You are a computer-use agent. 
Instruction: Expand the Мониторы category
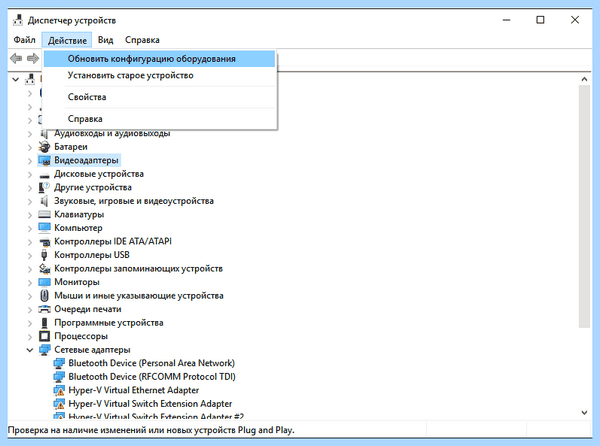pyautogui.click(x=30, y=282)
